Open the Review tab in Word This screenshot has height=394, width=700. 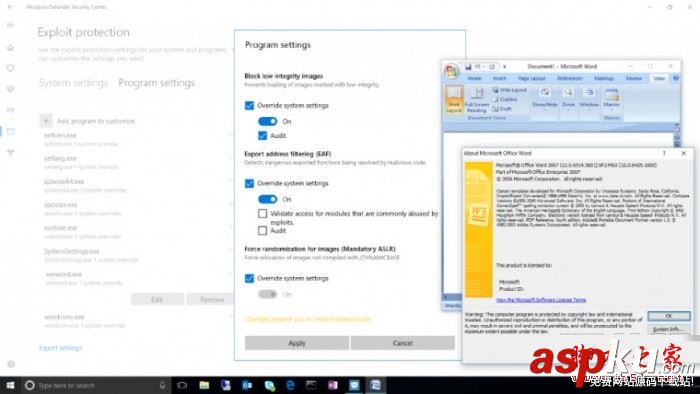(633, 78)
